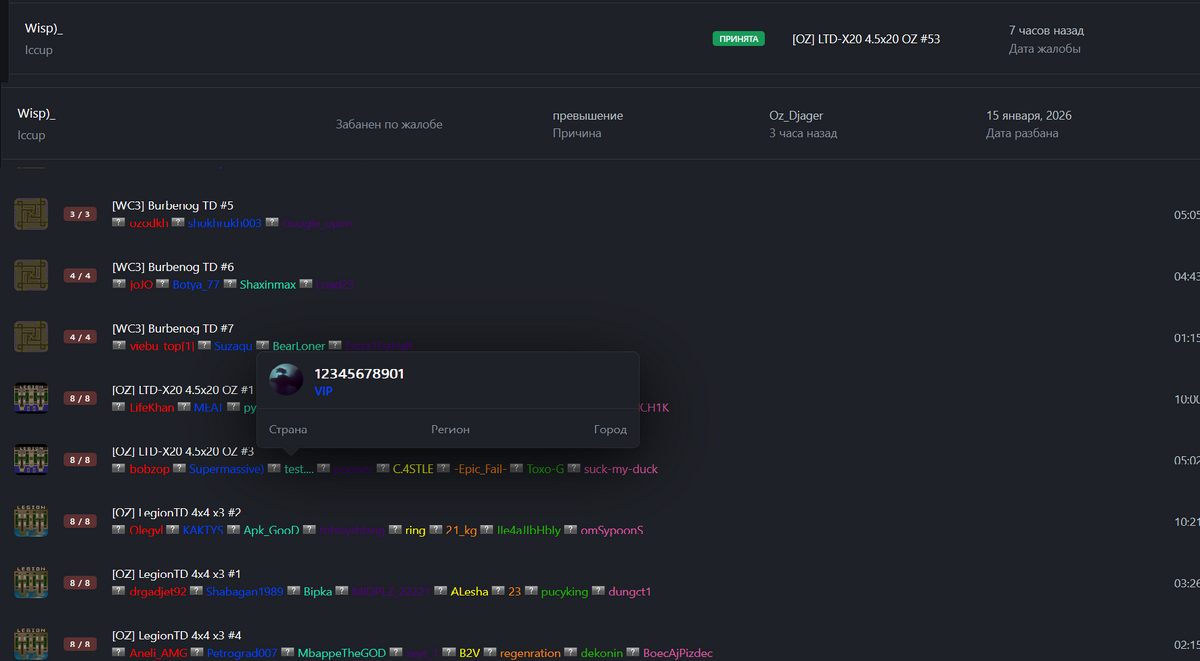Click player C.4STLE in LTD-X20 #3
Viewport: 1200px width, 661px height.
click(x=413, y=469)
